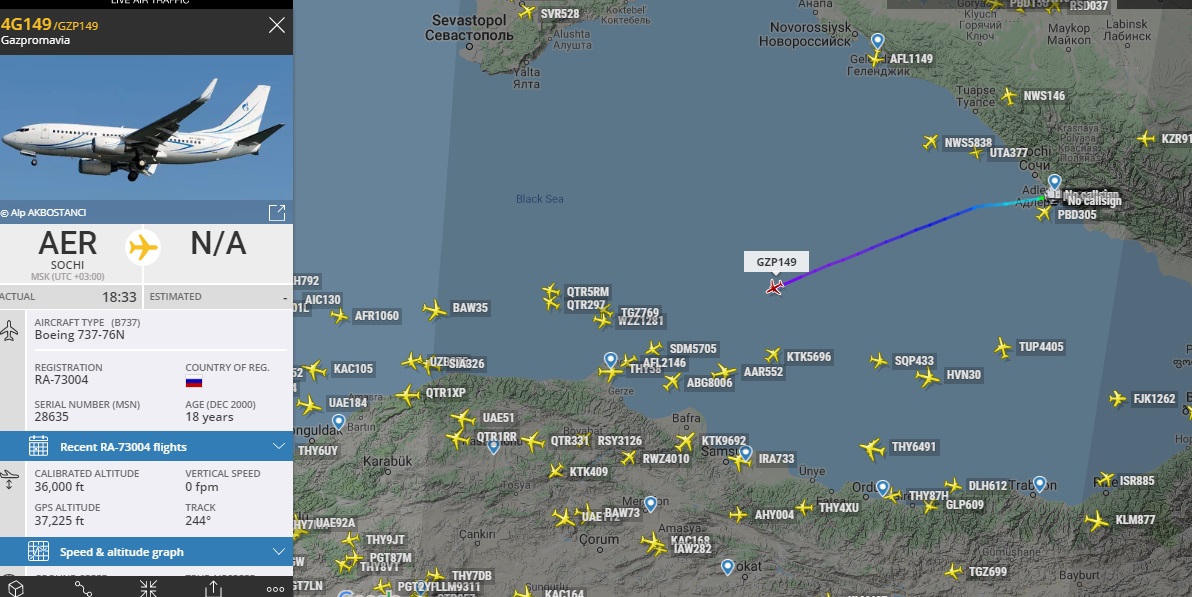The image size is (1192, 597).
Task: Click the route path icon in bottom bar
Action: click(83, 589)
